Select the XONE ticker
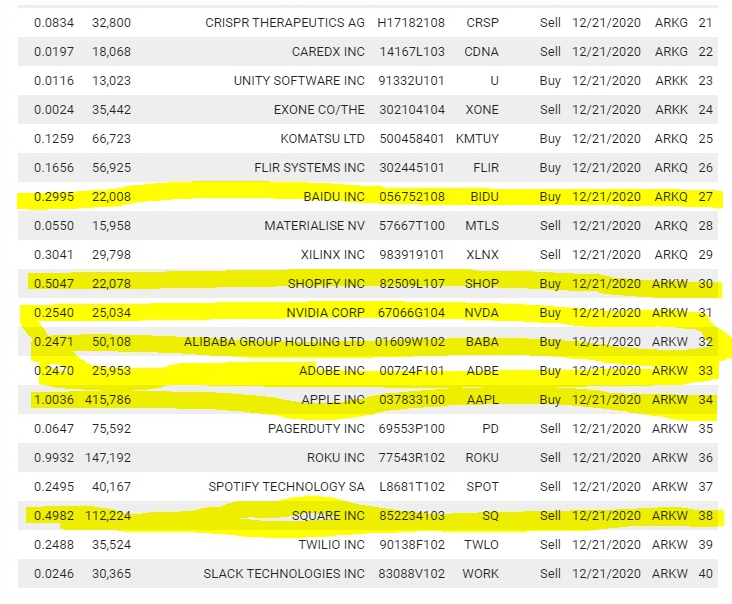This screenshot has width=732, height=604. tap(482, 109)
